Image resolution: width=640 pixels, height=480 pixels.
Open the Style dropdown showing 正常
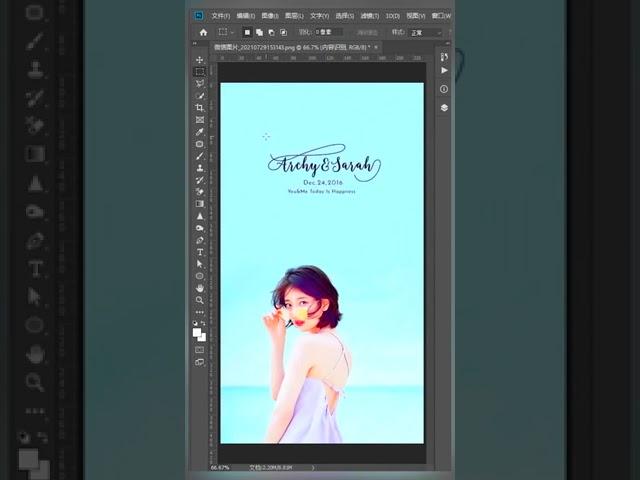(425, 33)
